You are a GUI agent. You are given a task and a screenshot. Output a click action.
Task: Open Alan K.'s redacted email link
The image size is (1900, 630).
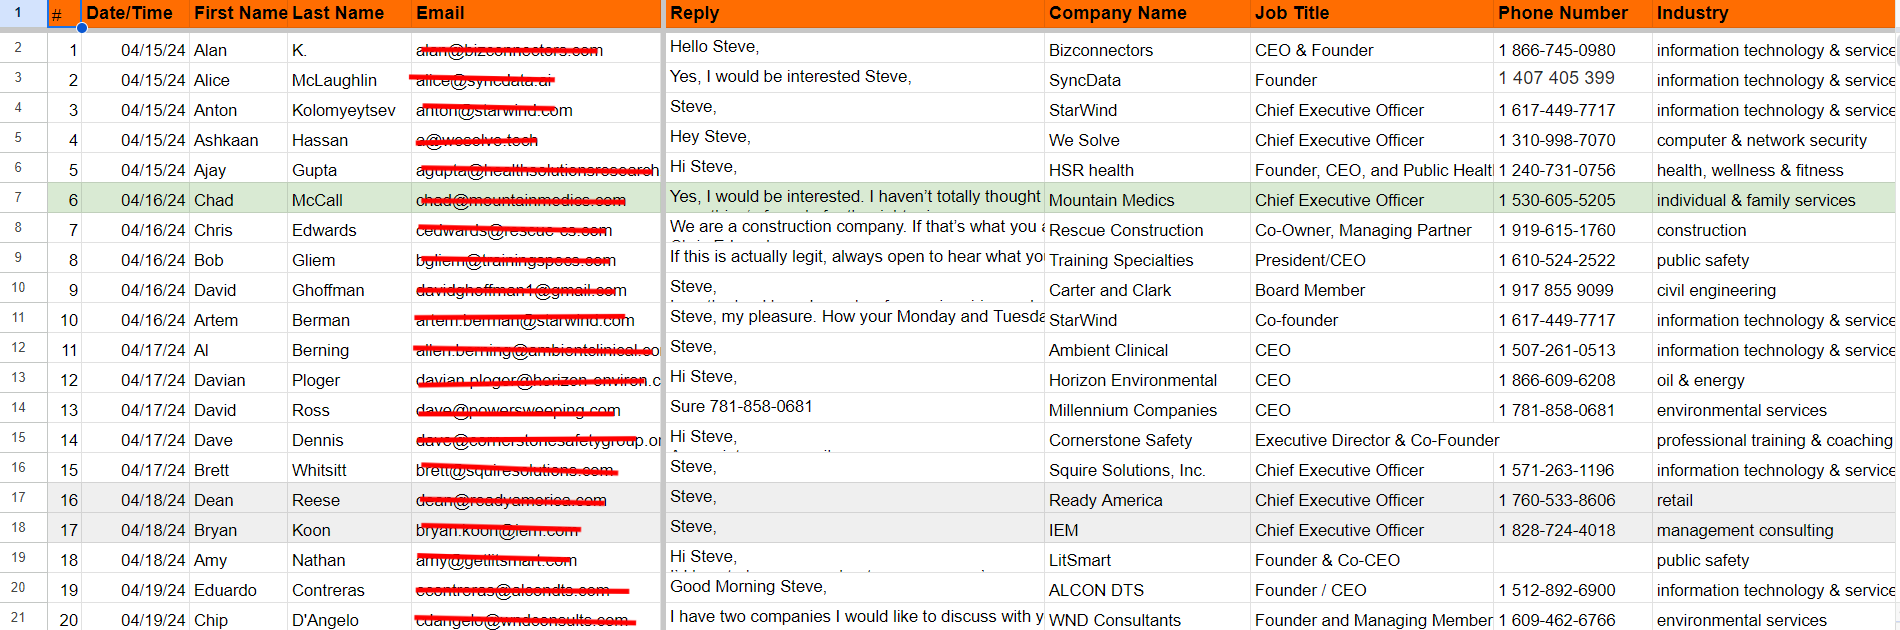click(509, 50)
